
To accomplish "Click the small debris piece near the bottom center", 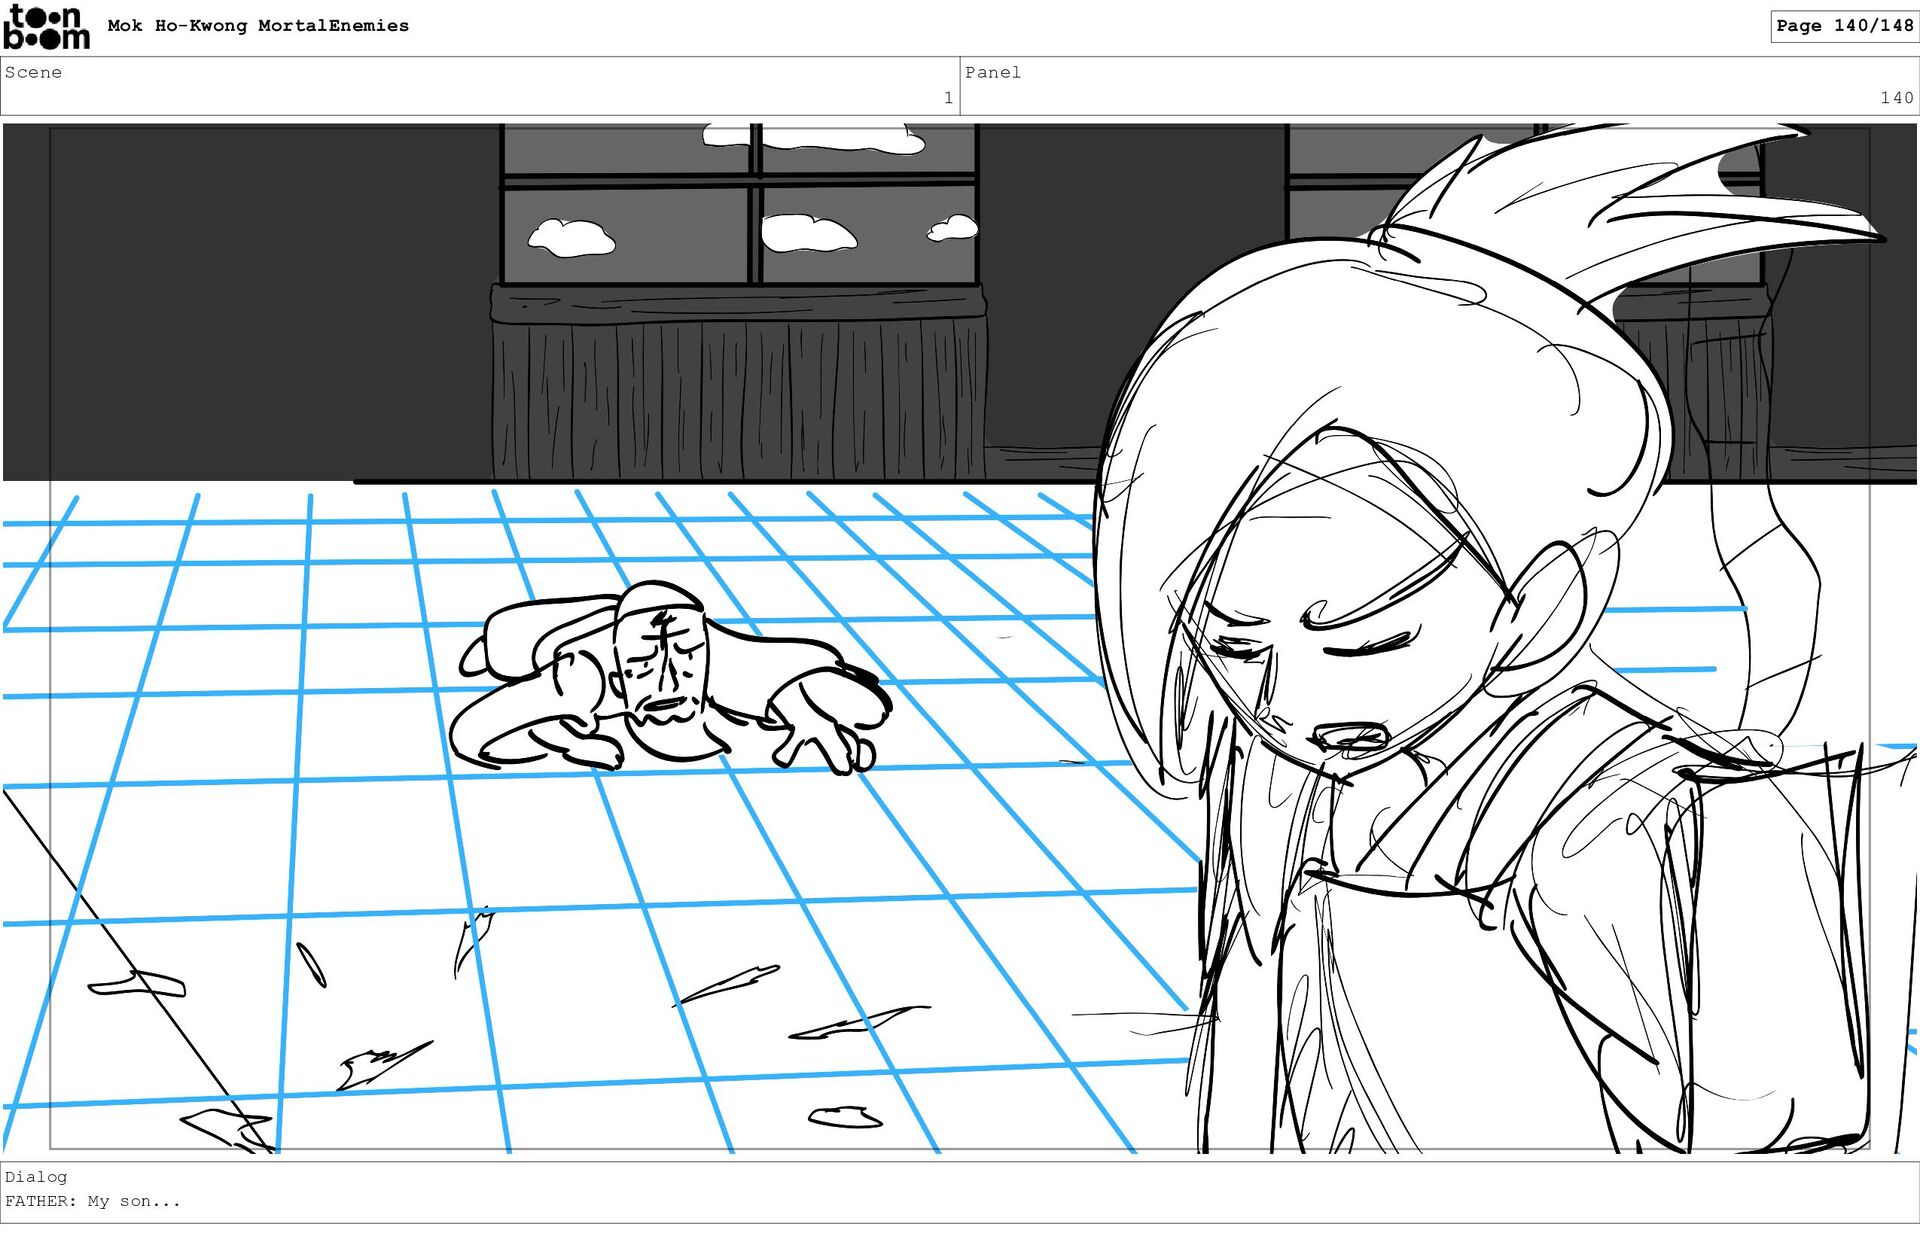I will [845, 1117].
